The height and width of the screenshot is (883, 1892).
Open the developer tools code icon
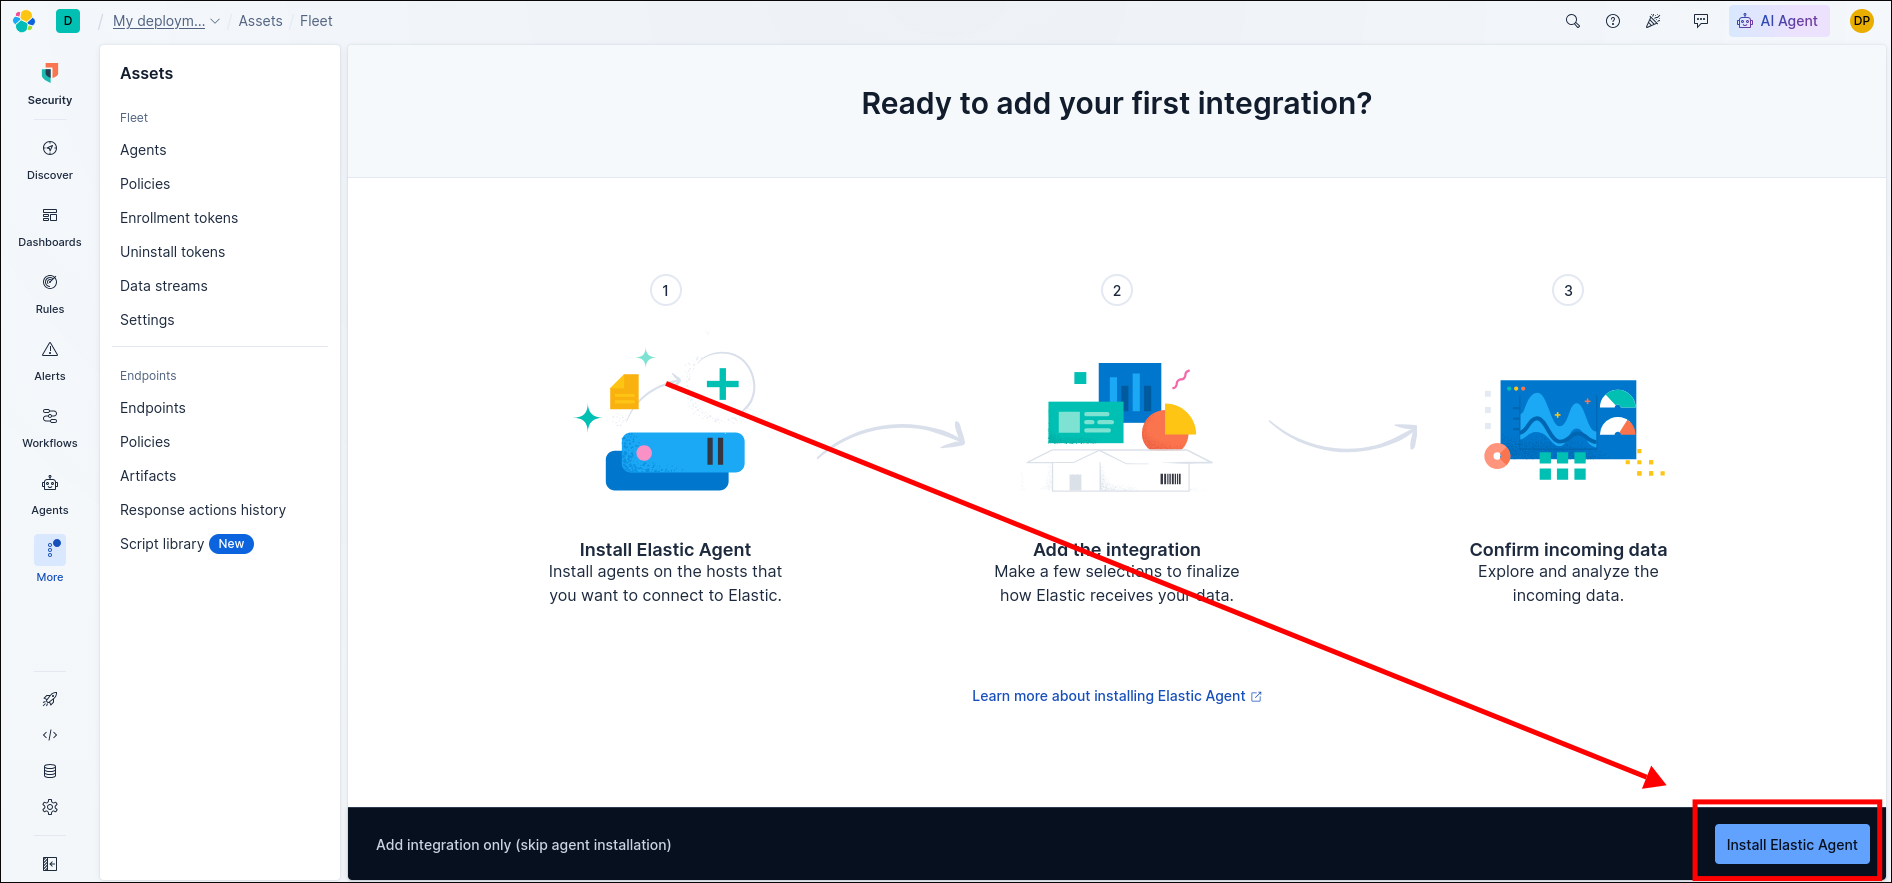[x=50, y=735]
